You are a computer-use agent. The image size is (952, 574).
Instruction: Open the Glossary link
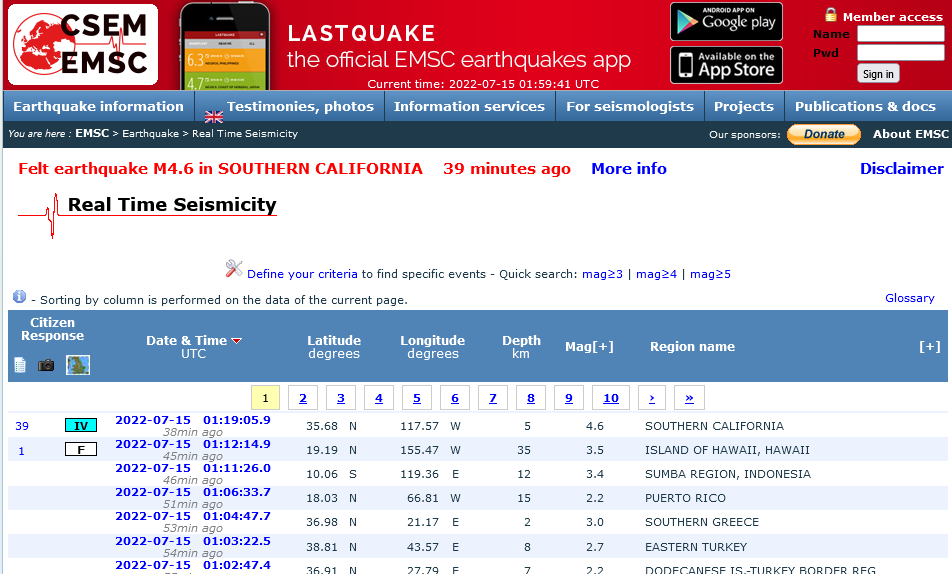click(x=910, y=298)
